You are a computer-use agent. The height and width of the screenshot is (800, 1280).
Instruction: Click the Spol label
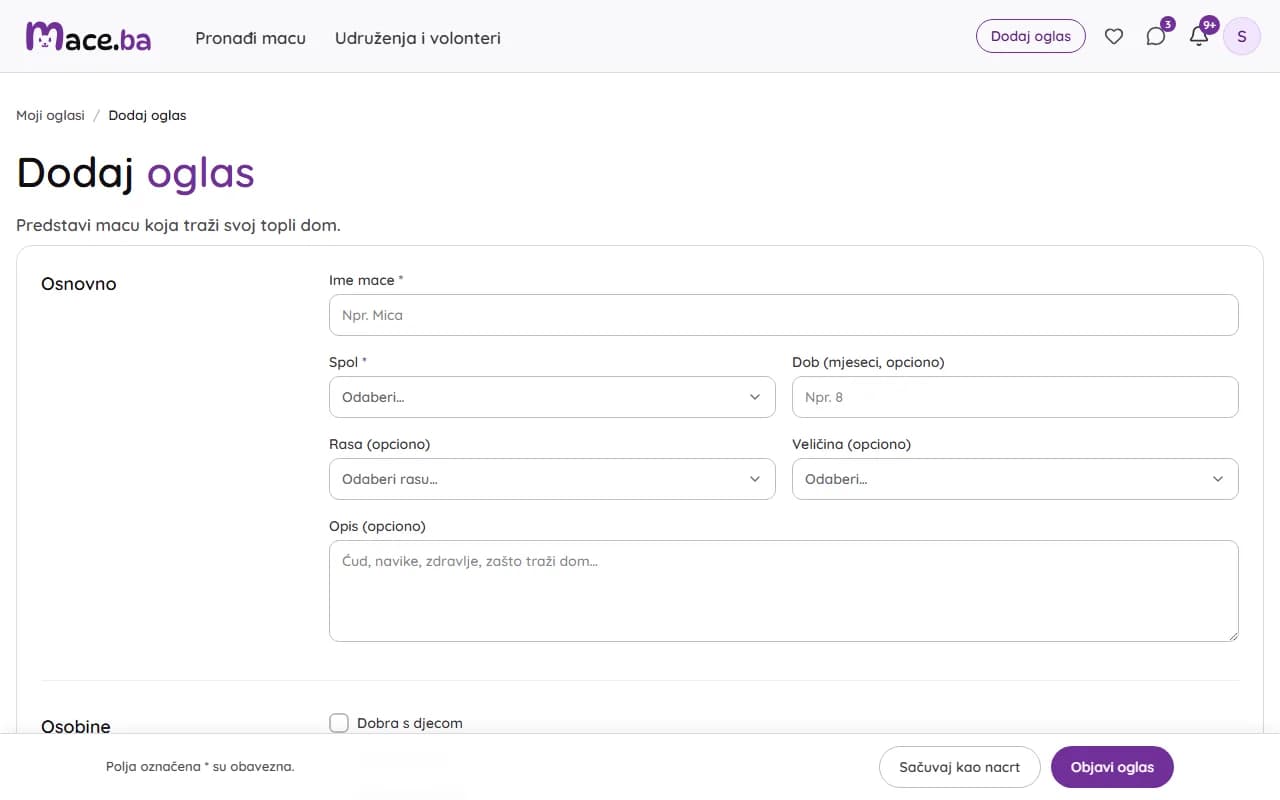point(348,362)
